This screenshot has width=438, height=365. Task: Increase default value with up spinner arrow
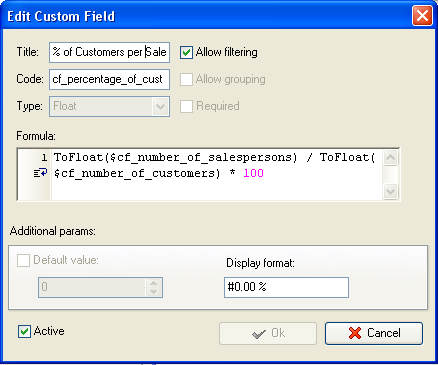pos(153,283)
